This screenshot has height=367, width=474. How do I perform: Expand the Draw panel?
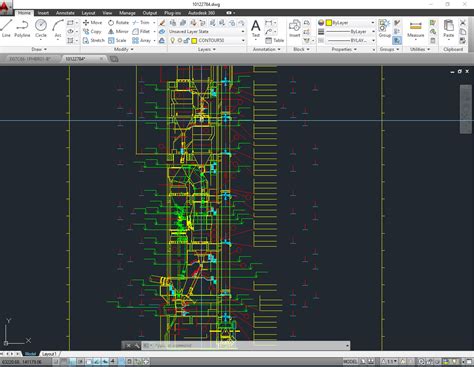39,49
